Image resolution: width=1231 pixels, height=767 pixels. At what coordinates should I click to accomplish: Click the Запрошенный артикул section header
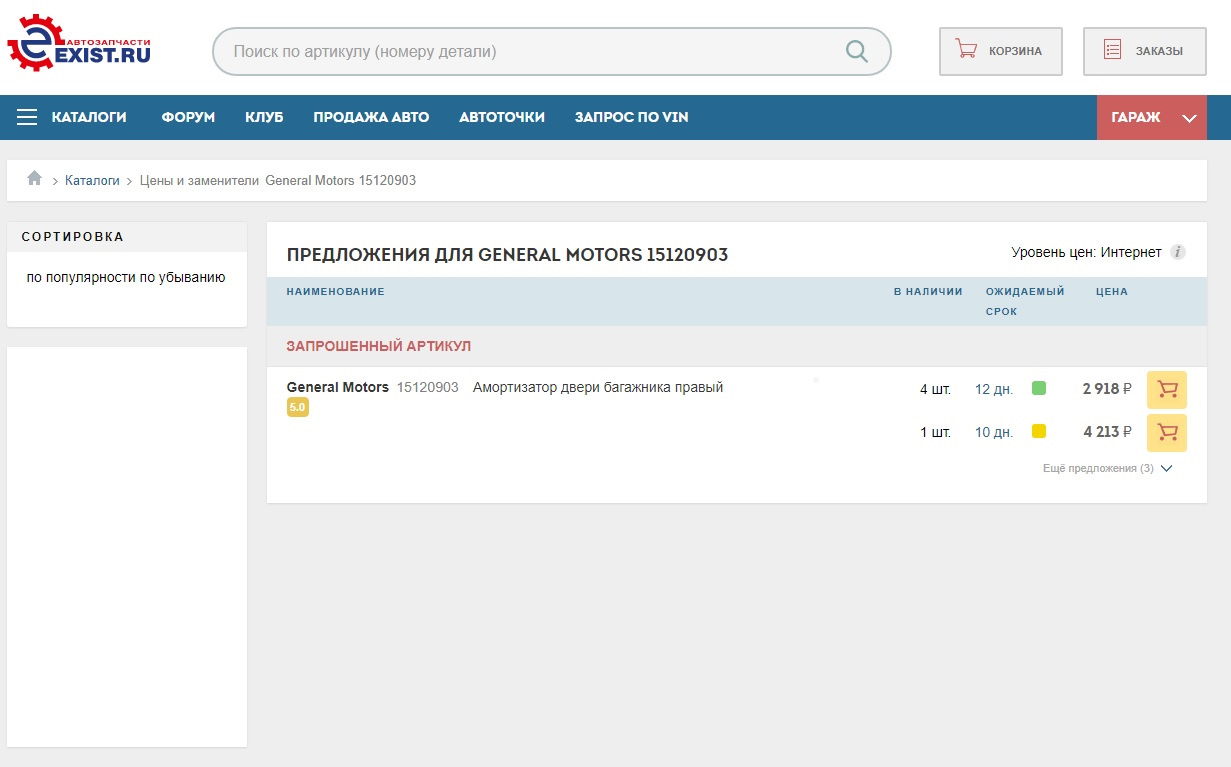point(378,346)
